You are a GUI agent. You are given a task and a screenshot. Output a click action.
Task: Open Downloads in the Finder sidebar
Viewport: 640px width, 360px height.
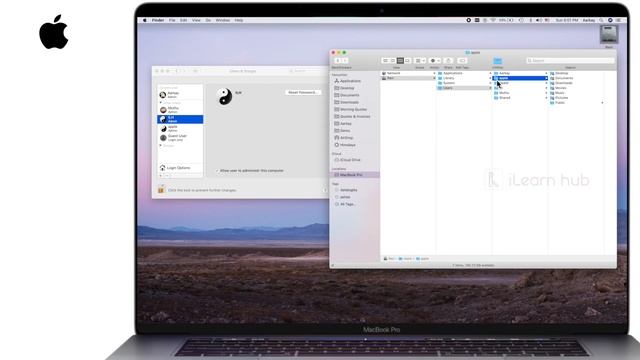(346, 102)
